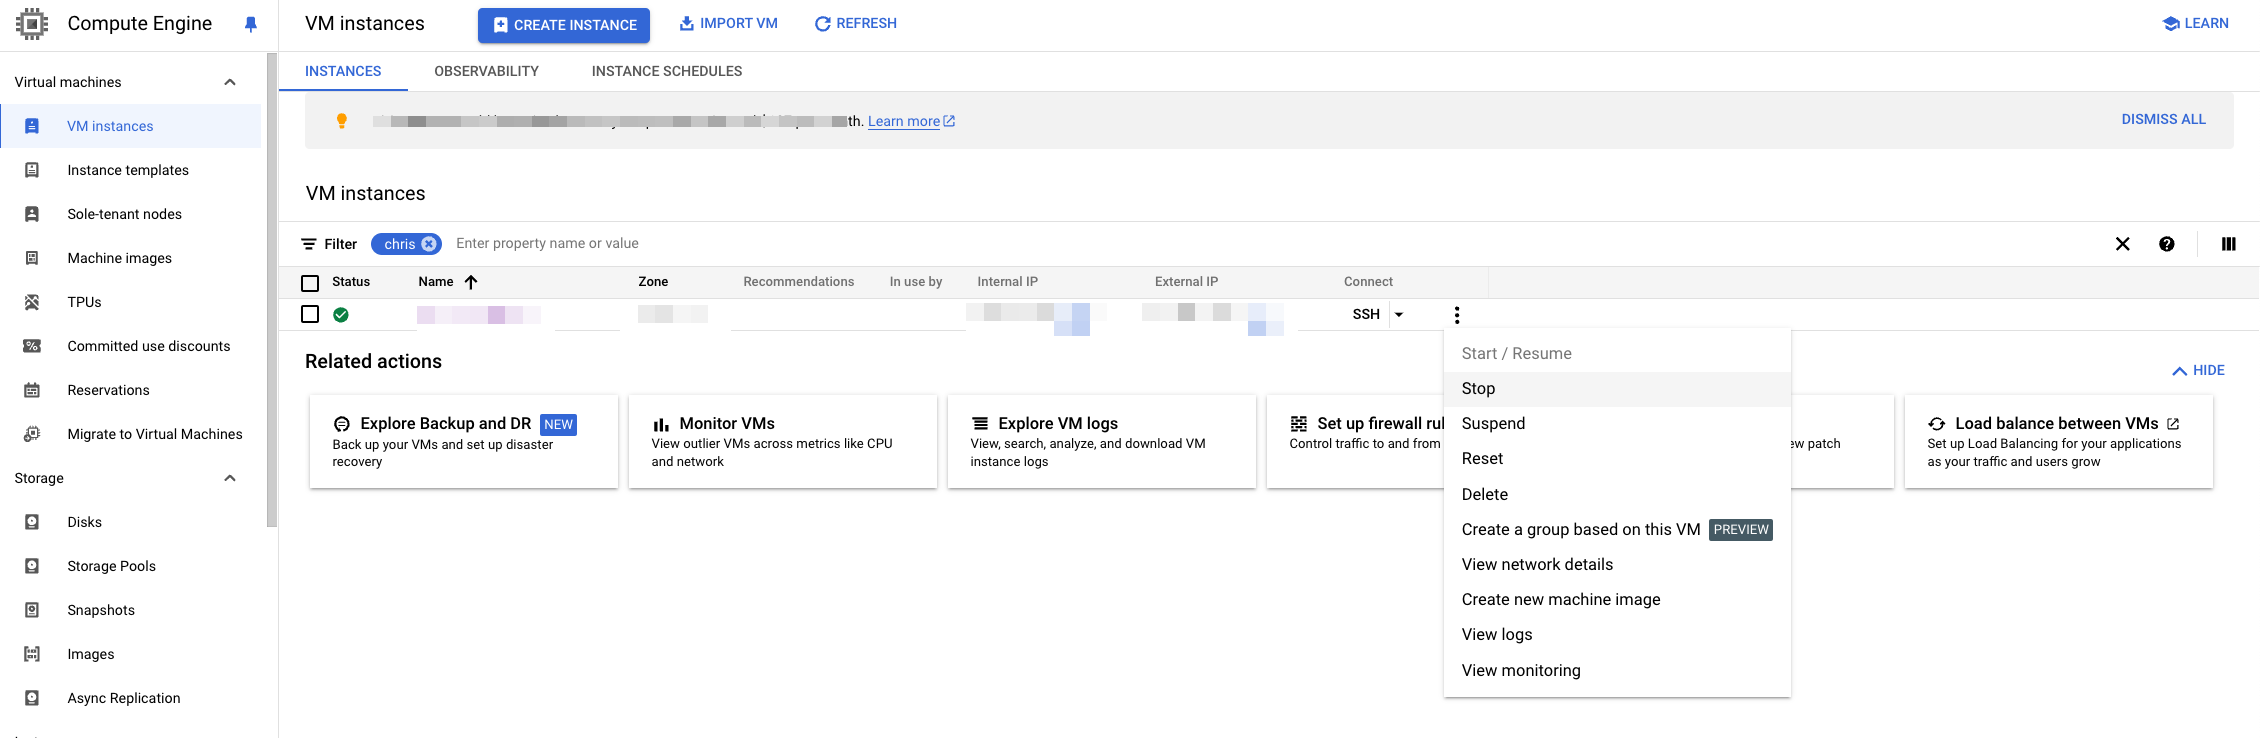Click the Committed use discounts icon

tap(32, 346)
